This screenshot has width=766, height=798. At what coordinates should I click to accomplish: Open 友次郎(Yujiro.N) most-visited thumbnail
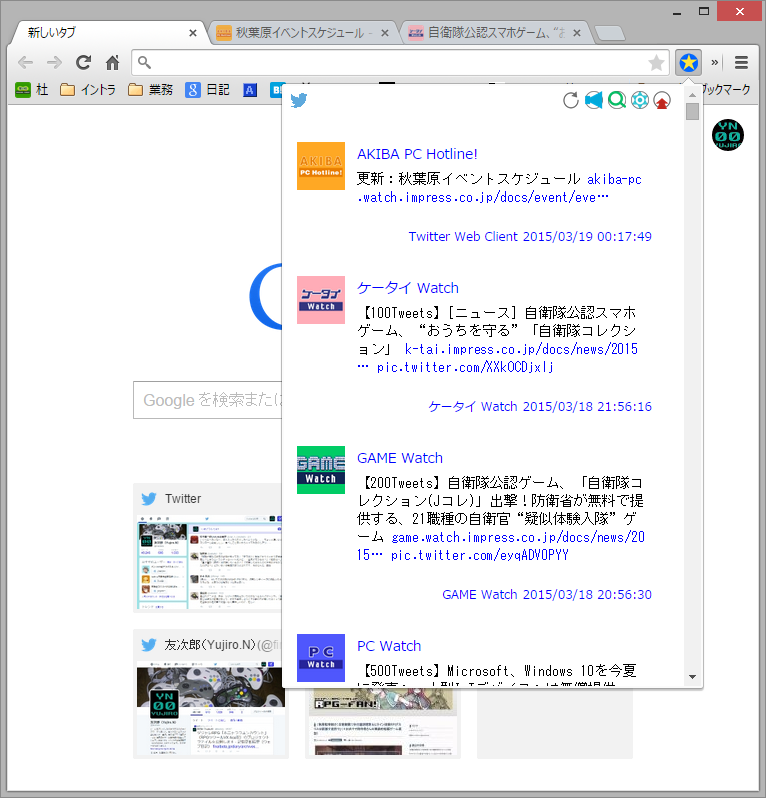(x=211, y=694)
